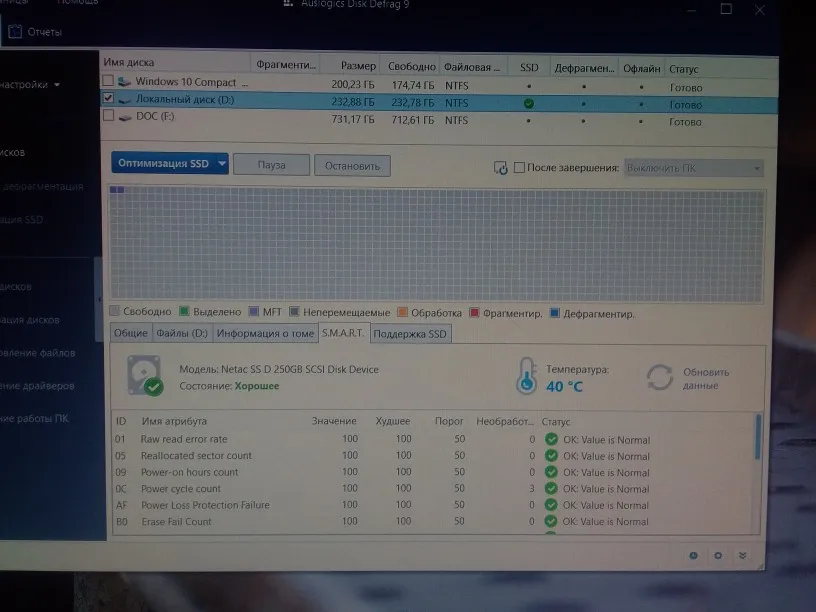
Task: Click the MFT legend swatch
Action: [253, 311]
